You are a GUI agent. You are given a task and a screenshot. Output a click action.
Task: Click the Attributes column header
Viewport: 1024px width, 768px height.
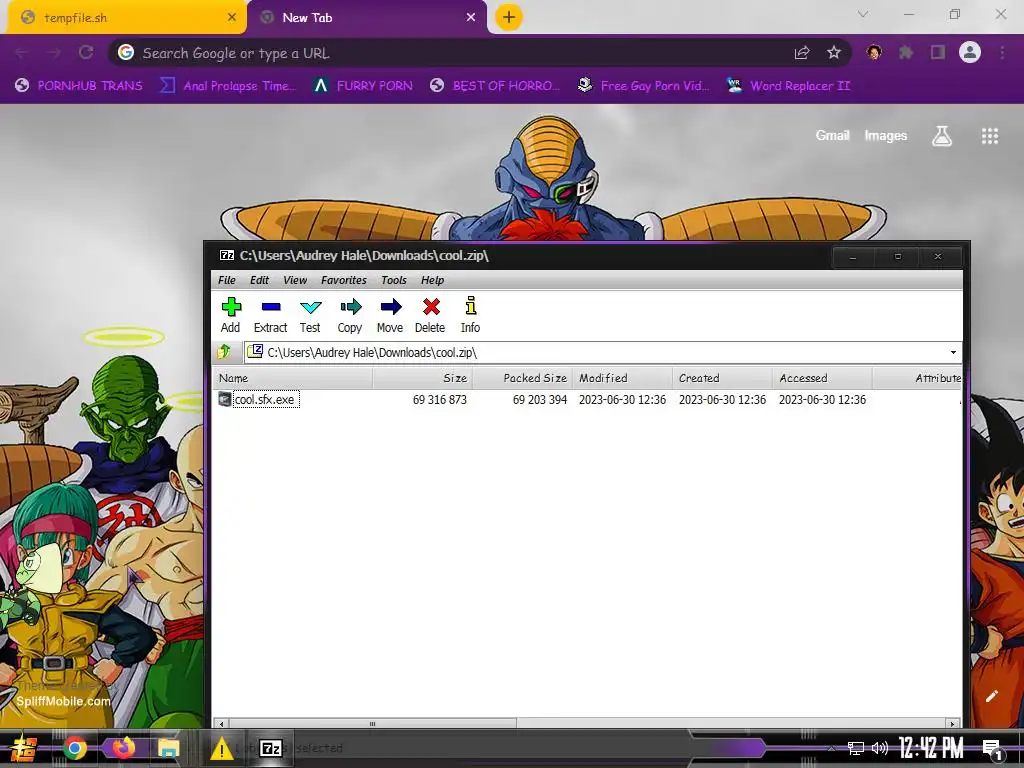(x=917, y=378)
